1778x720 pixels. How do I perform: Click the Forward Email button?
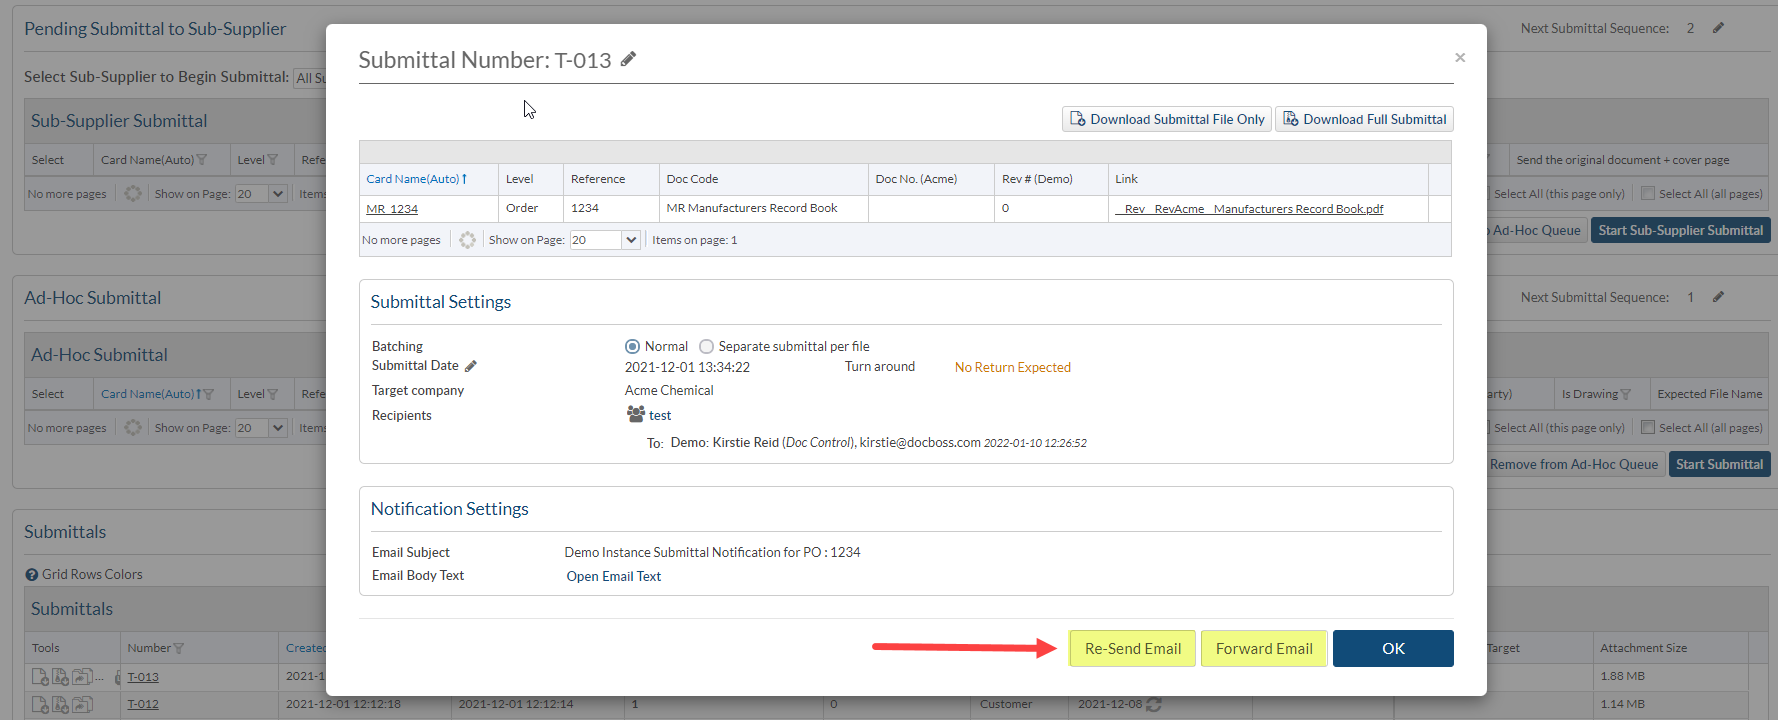(x=1264, y=648)
